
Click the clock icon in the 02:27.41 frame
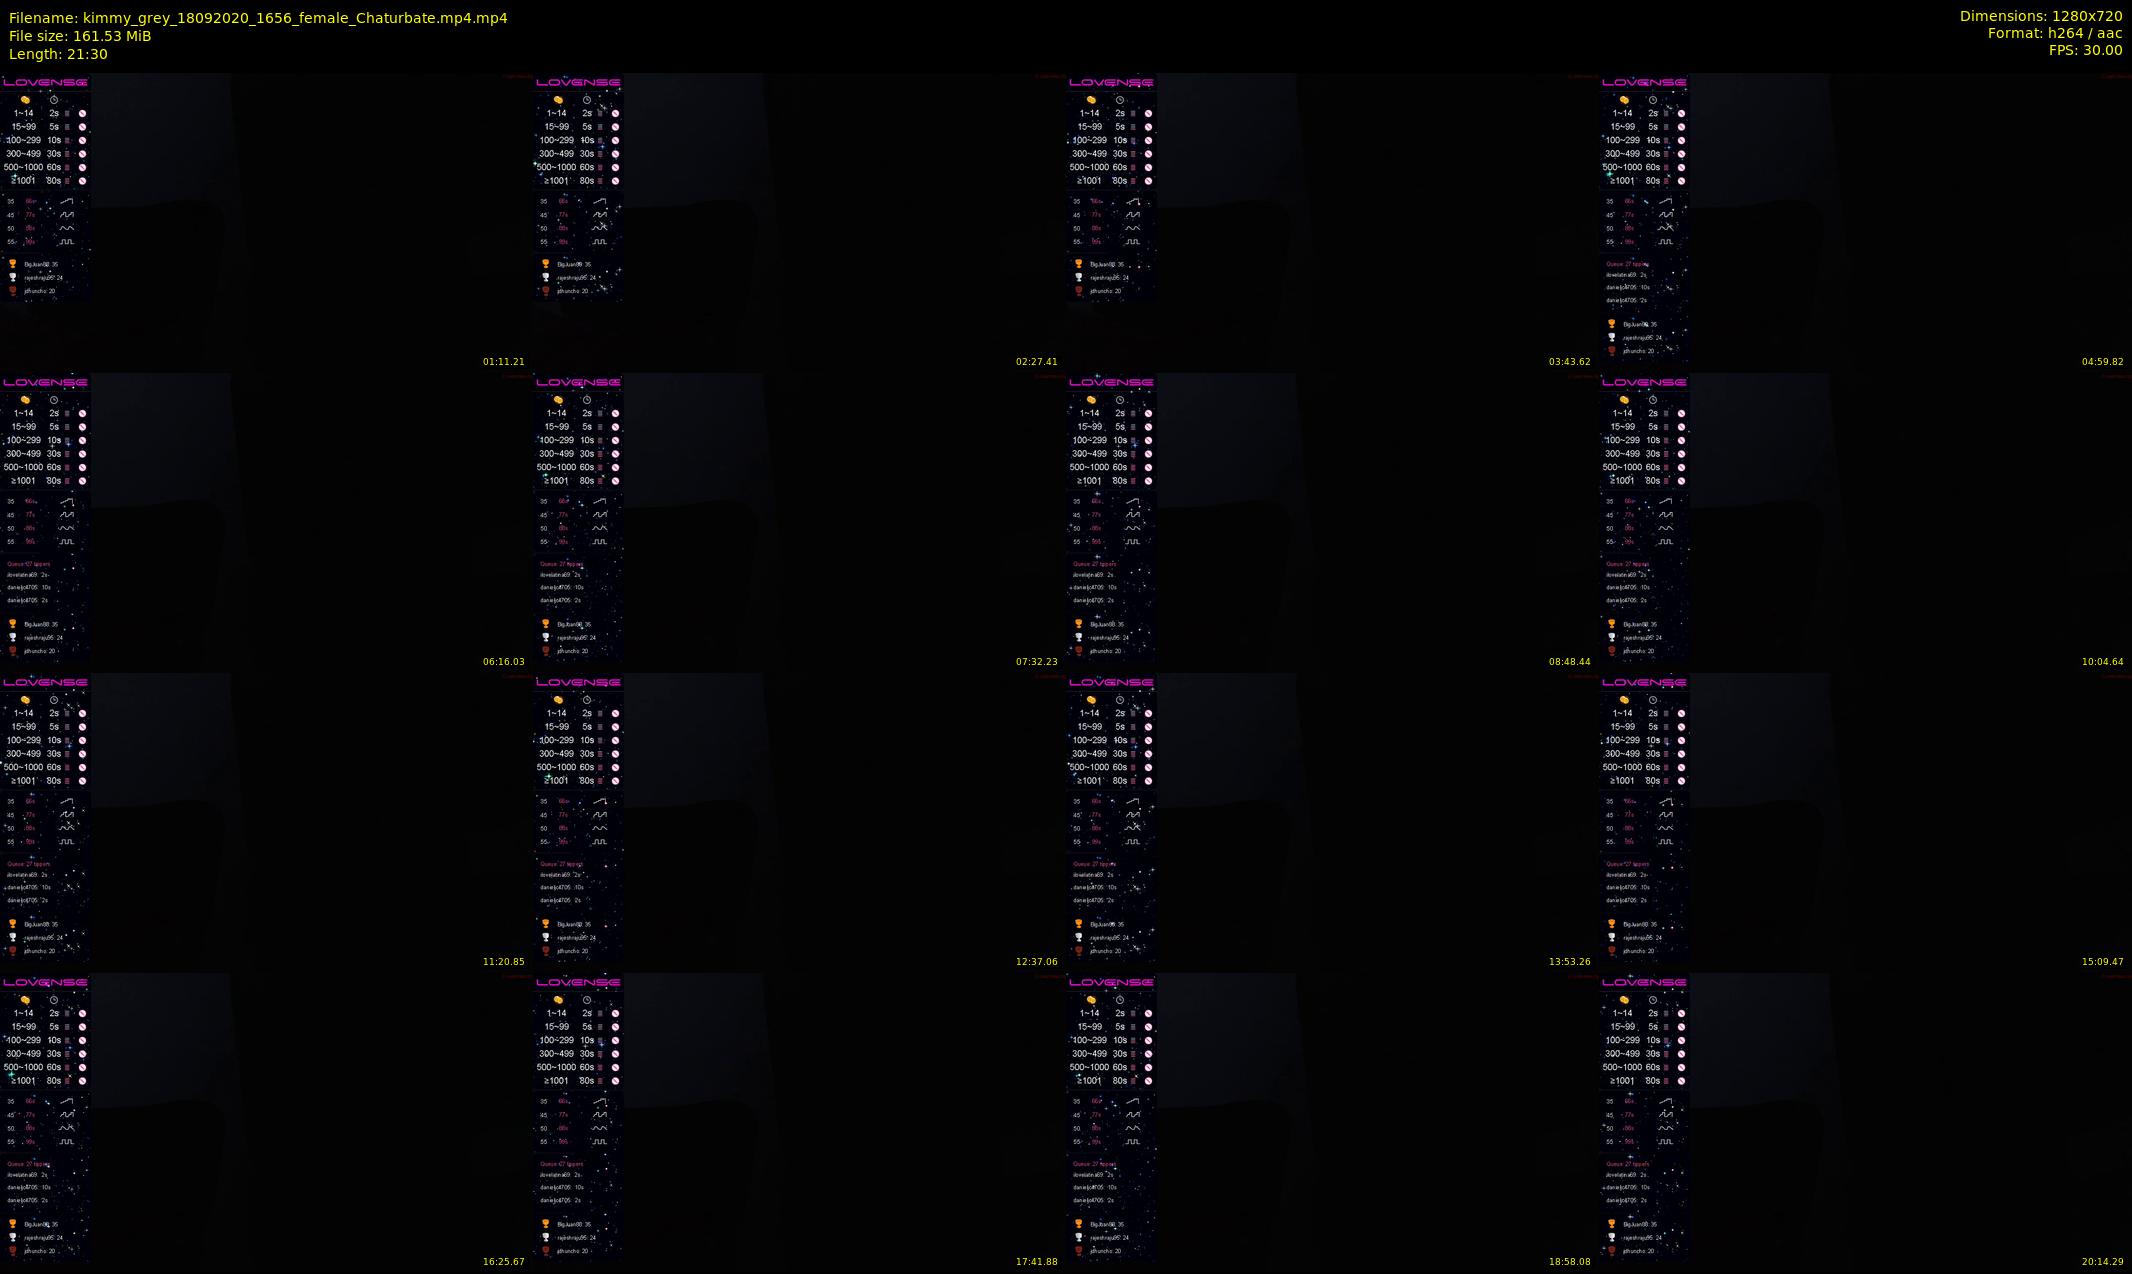(587, 100)
